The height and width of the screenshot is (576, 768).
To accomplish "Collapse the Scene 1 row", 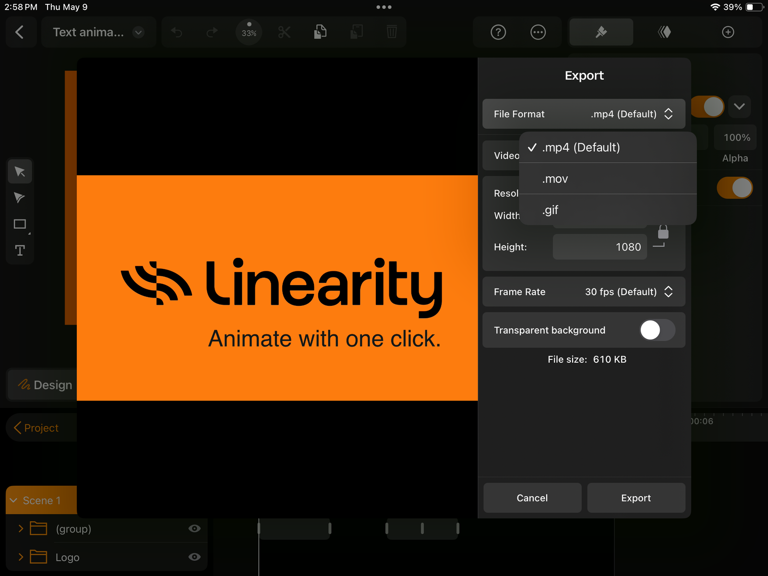I will 14,501.
